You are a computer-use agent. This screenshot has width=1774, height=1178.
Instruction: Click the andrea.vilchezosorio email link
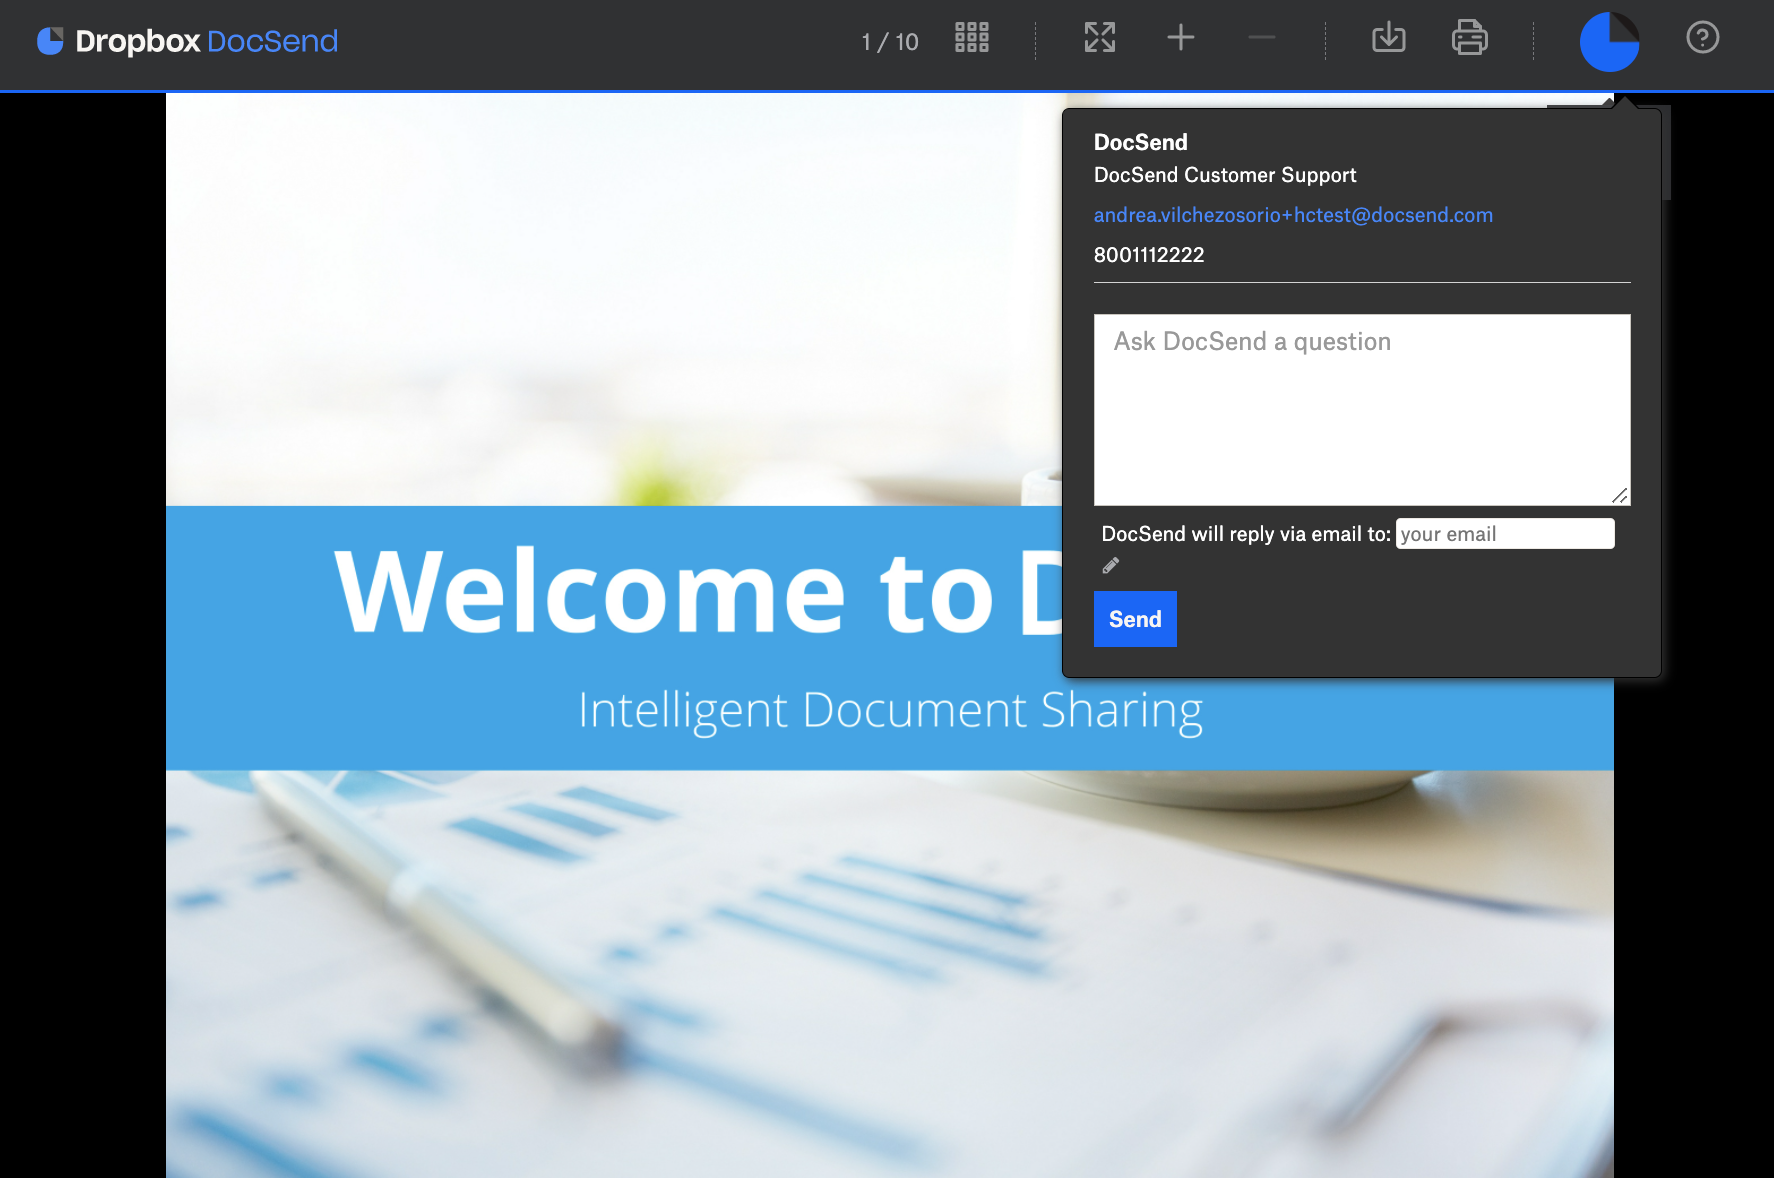tap(1293, 215)
